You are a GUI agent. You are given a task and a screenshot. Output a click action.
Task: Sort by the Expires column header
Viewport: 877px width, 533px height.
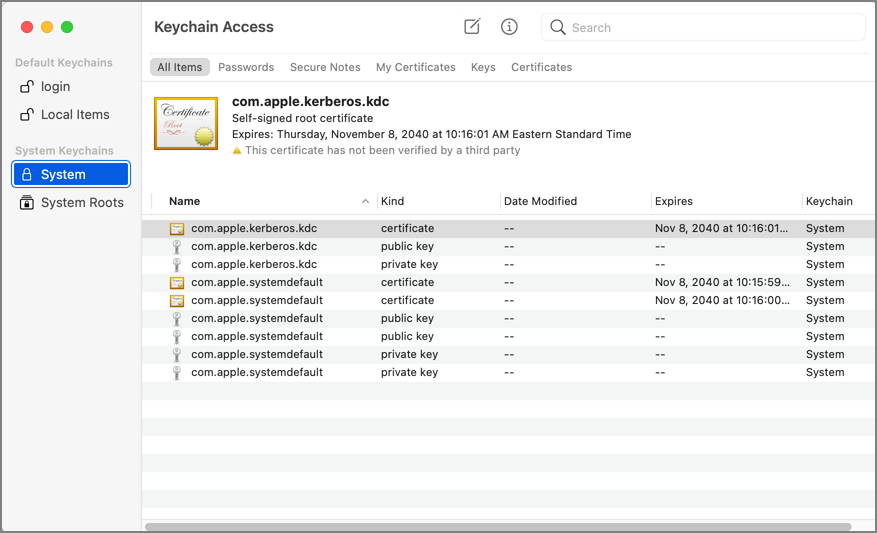(x=674, y=201)
